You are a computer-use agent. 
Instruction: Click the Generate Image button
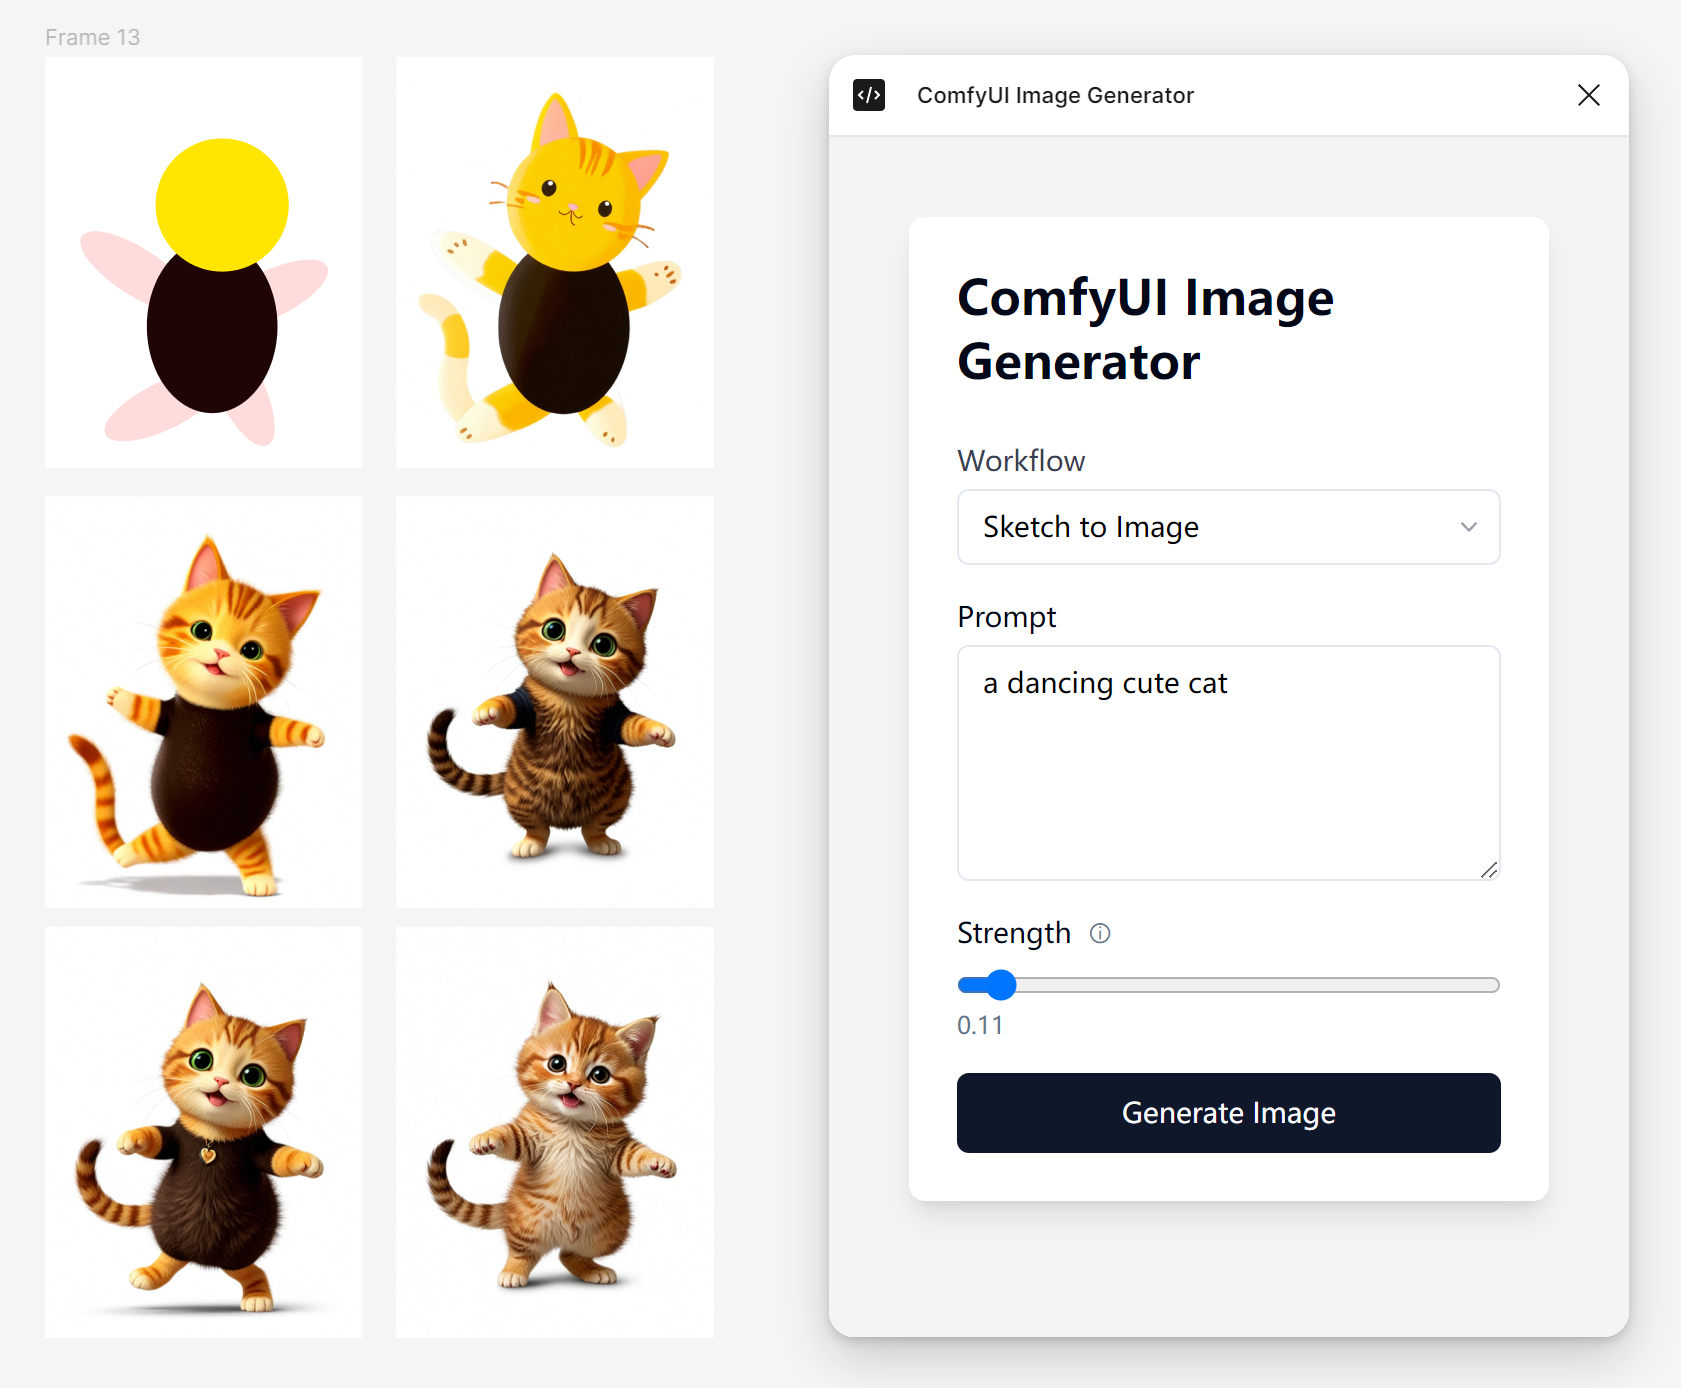1228,1113
